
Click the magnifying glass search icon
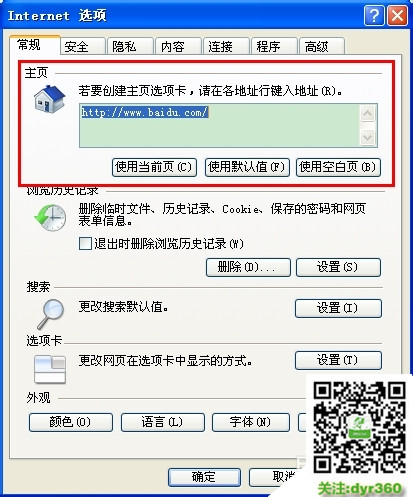[x=50, y=314]
